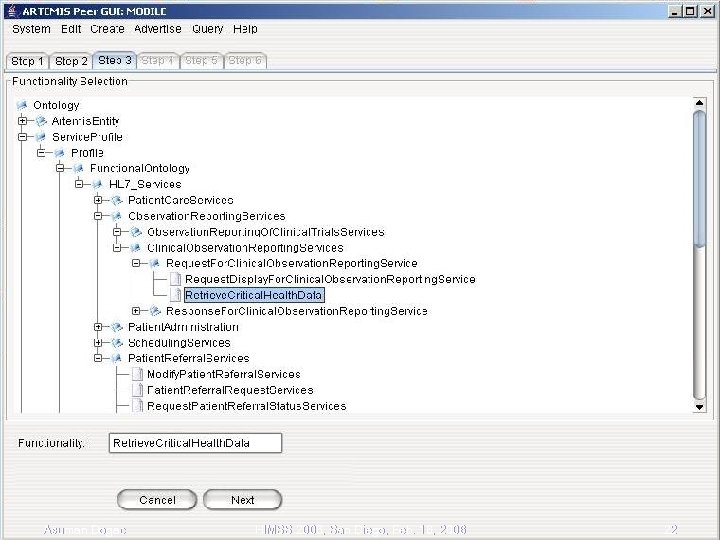Click the Java icon in title bar
Screen dimensions: 720x540
click(x=12, y=11)
